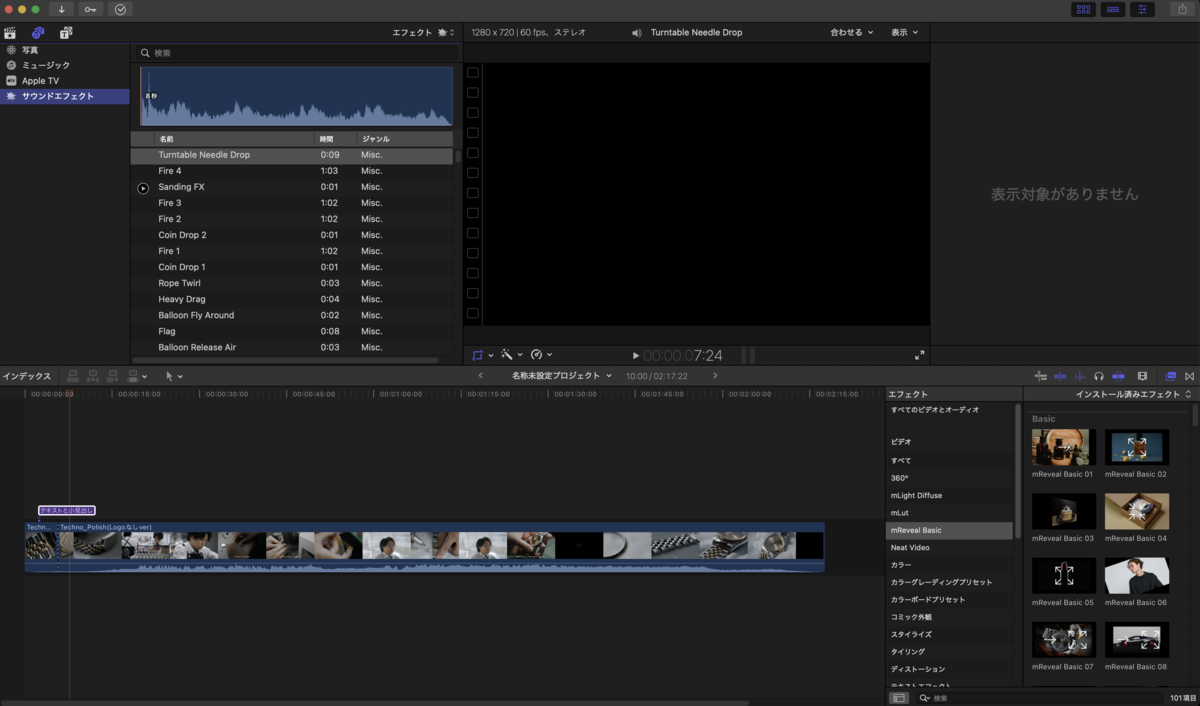
Task: Open the エフェクト filter dropdown in browser
Action: tap(423, 33)
